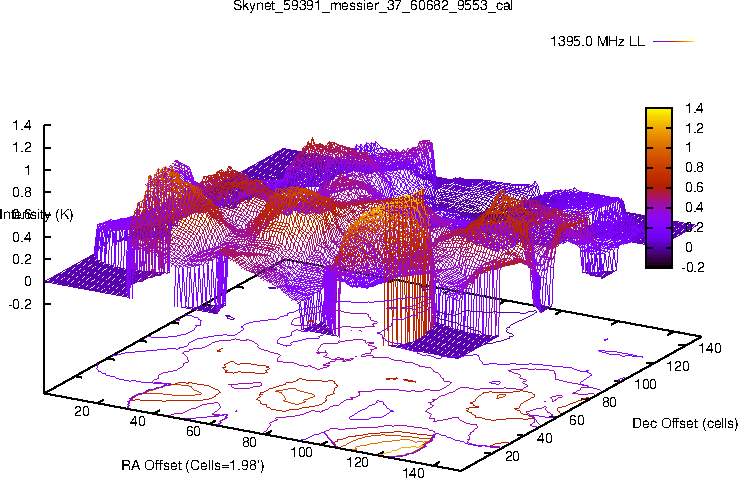Click the 0 label of the color bar

(689, 247)
